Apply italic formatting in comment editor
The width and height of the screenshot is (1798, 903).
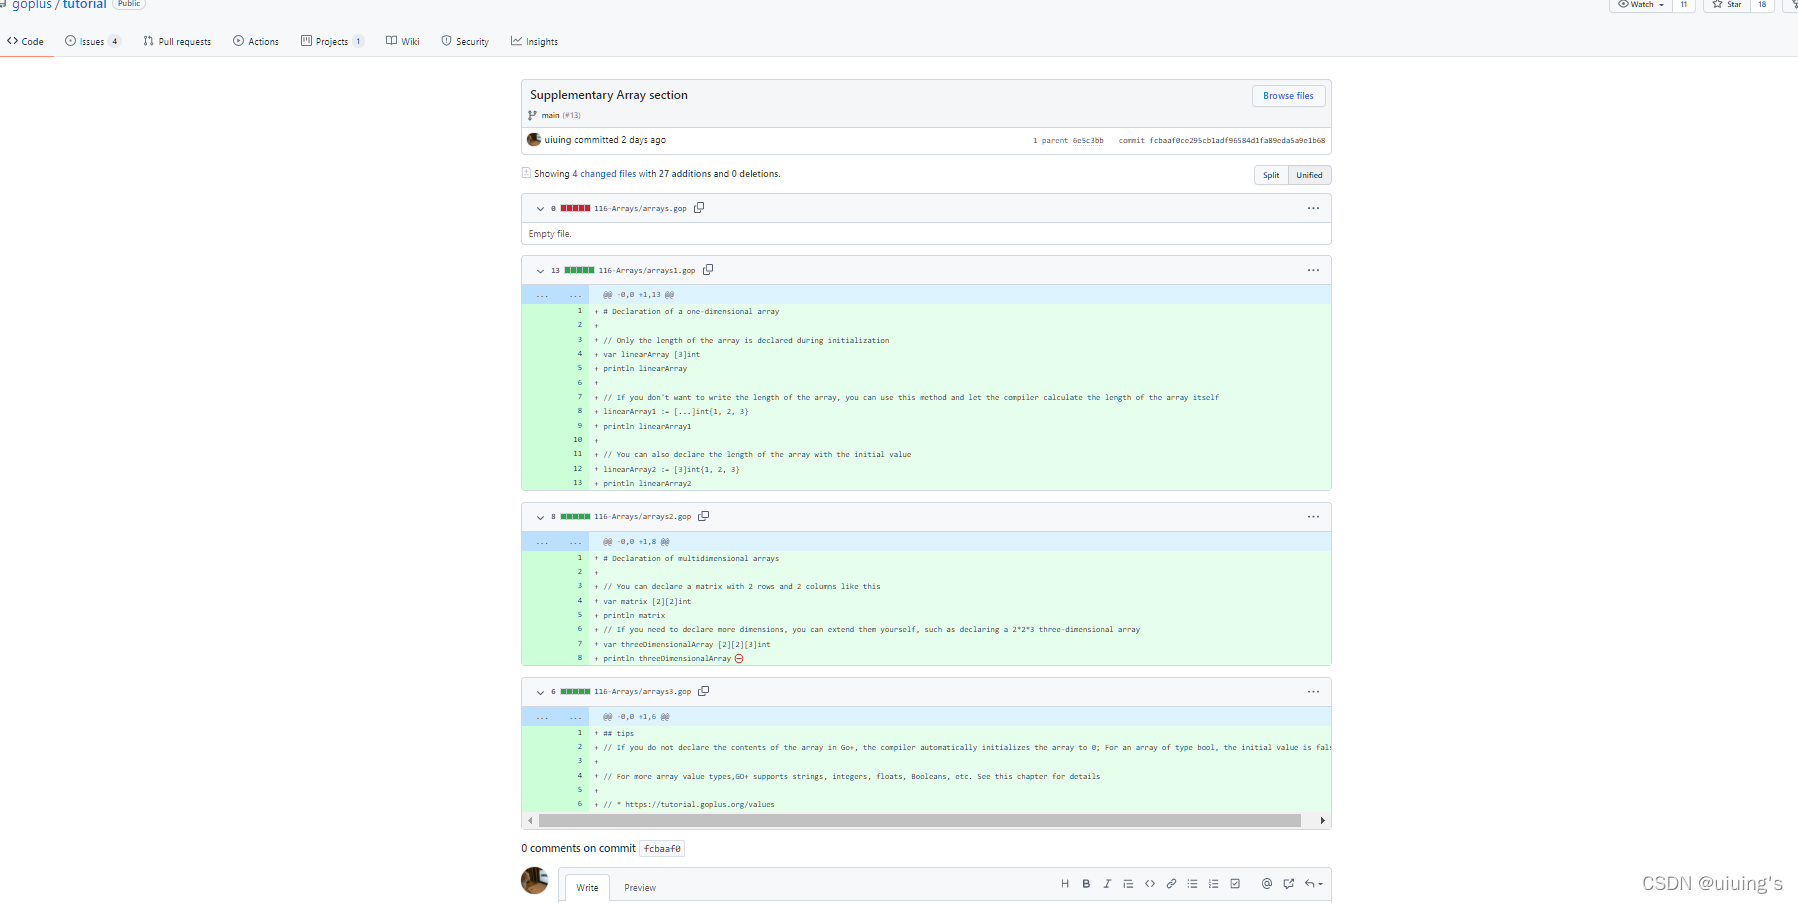(x=1107, y=884)
